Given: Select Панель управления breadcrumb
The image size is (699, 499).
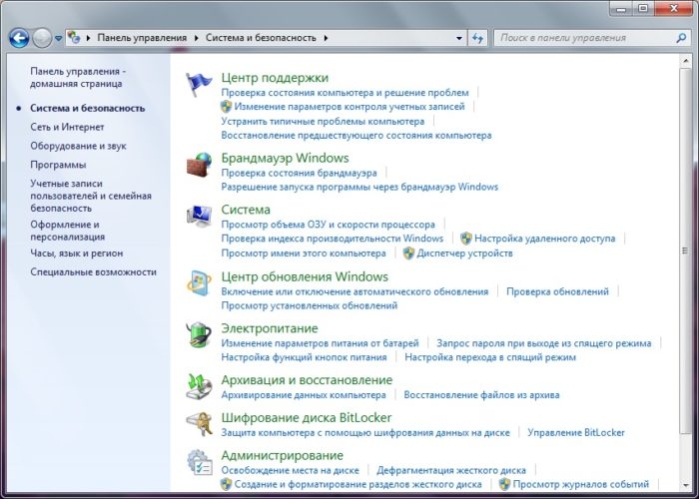Looking at the screenshot, I should pyautogui.click(x=142, y=38).
